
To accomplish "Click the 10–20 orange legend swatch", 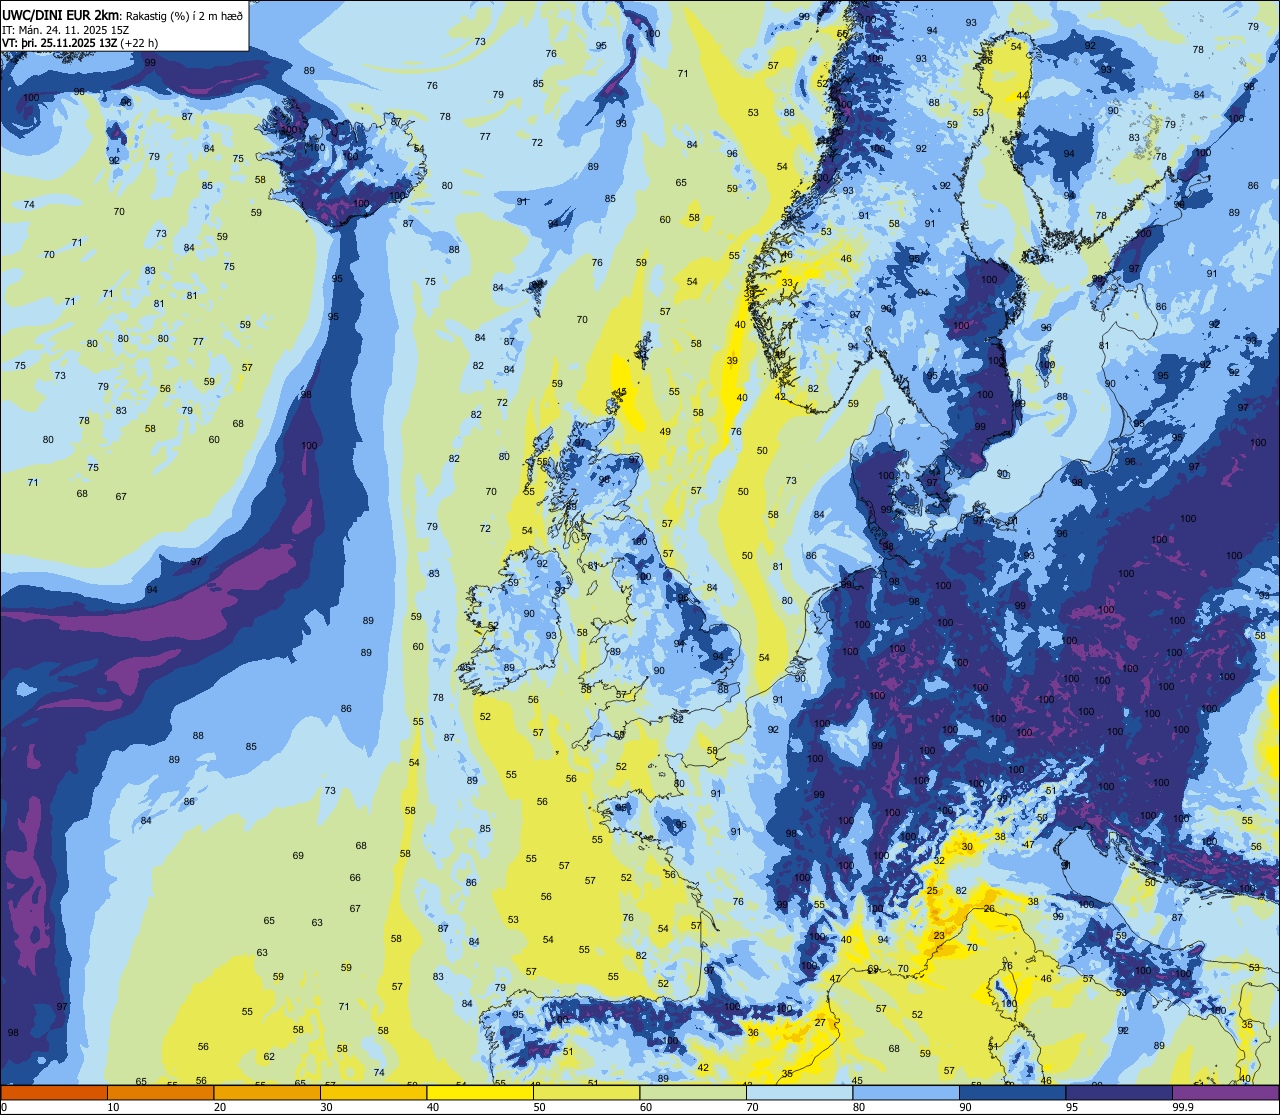I will [160, 1092].
